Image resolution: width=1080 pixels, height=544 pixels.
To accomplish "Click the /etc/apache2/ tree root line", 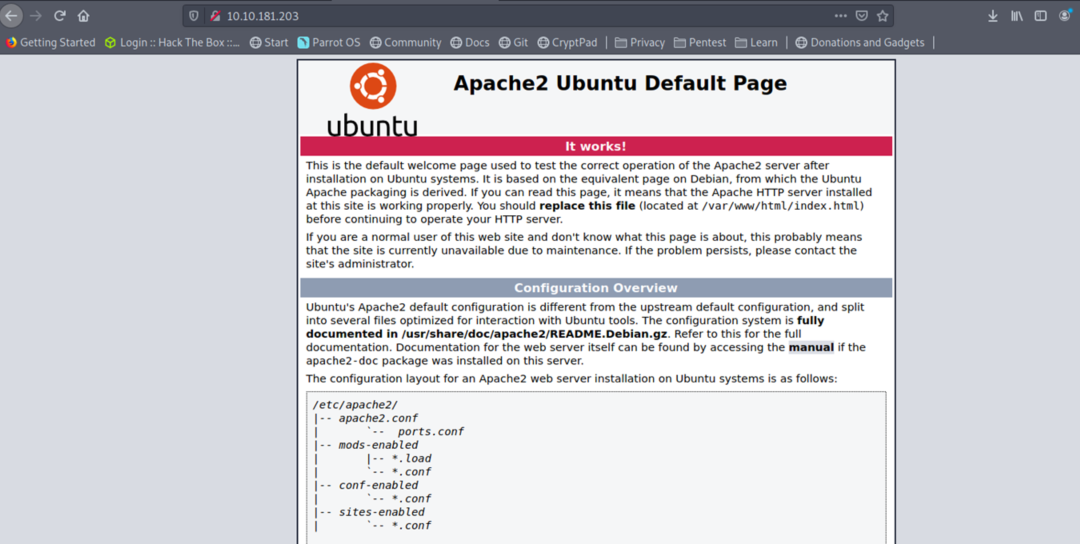I will click(x=355, y=405).
